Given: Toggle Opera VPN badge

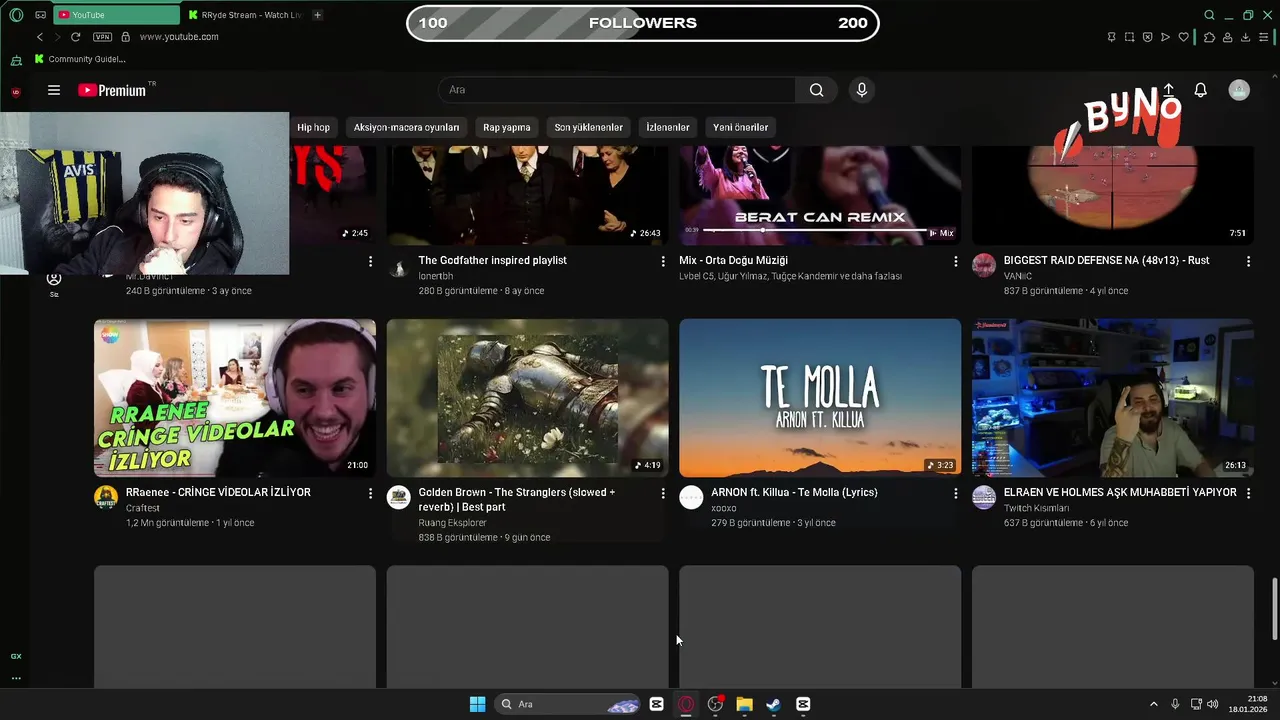Looking at the screenshot, I should tap(102, 37).
